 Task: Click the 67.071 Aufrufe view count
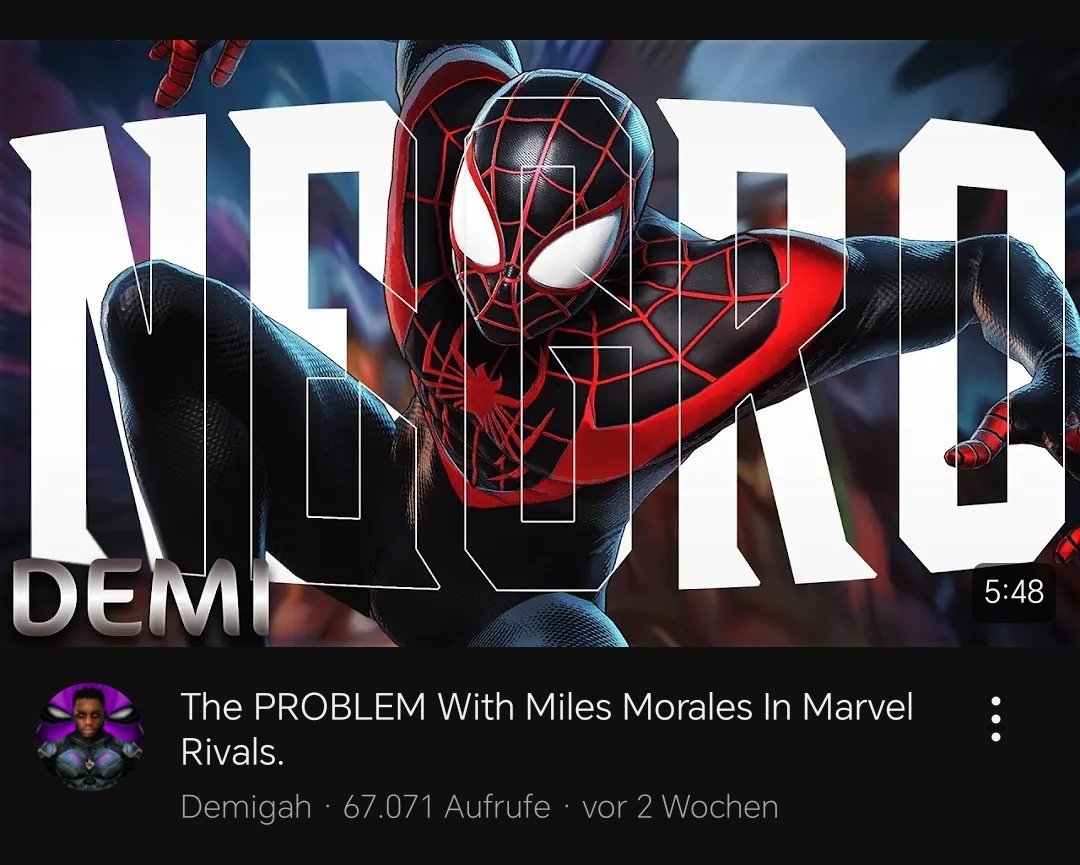click(446, 806)
